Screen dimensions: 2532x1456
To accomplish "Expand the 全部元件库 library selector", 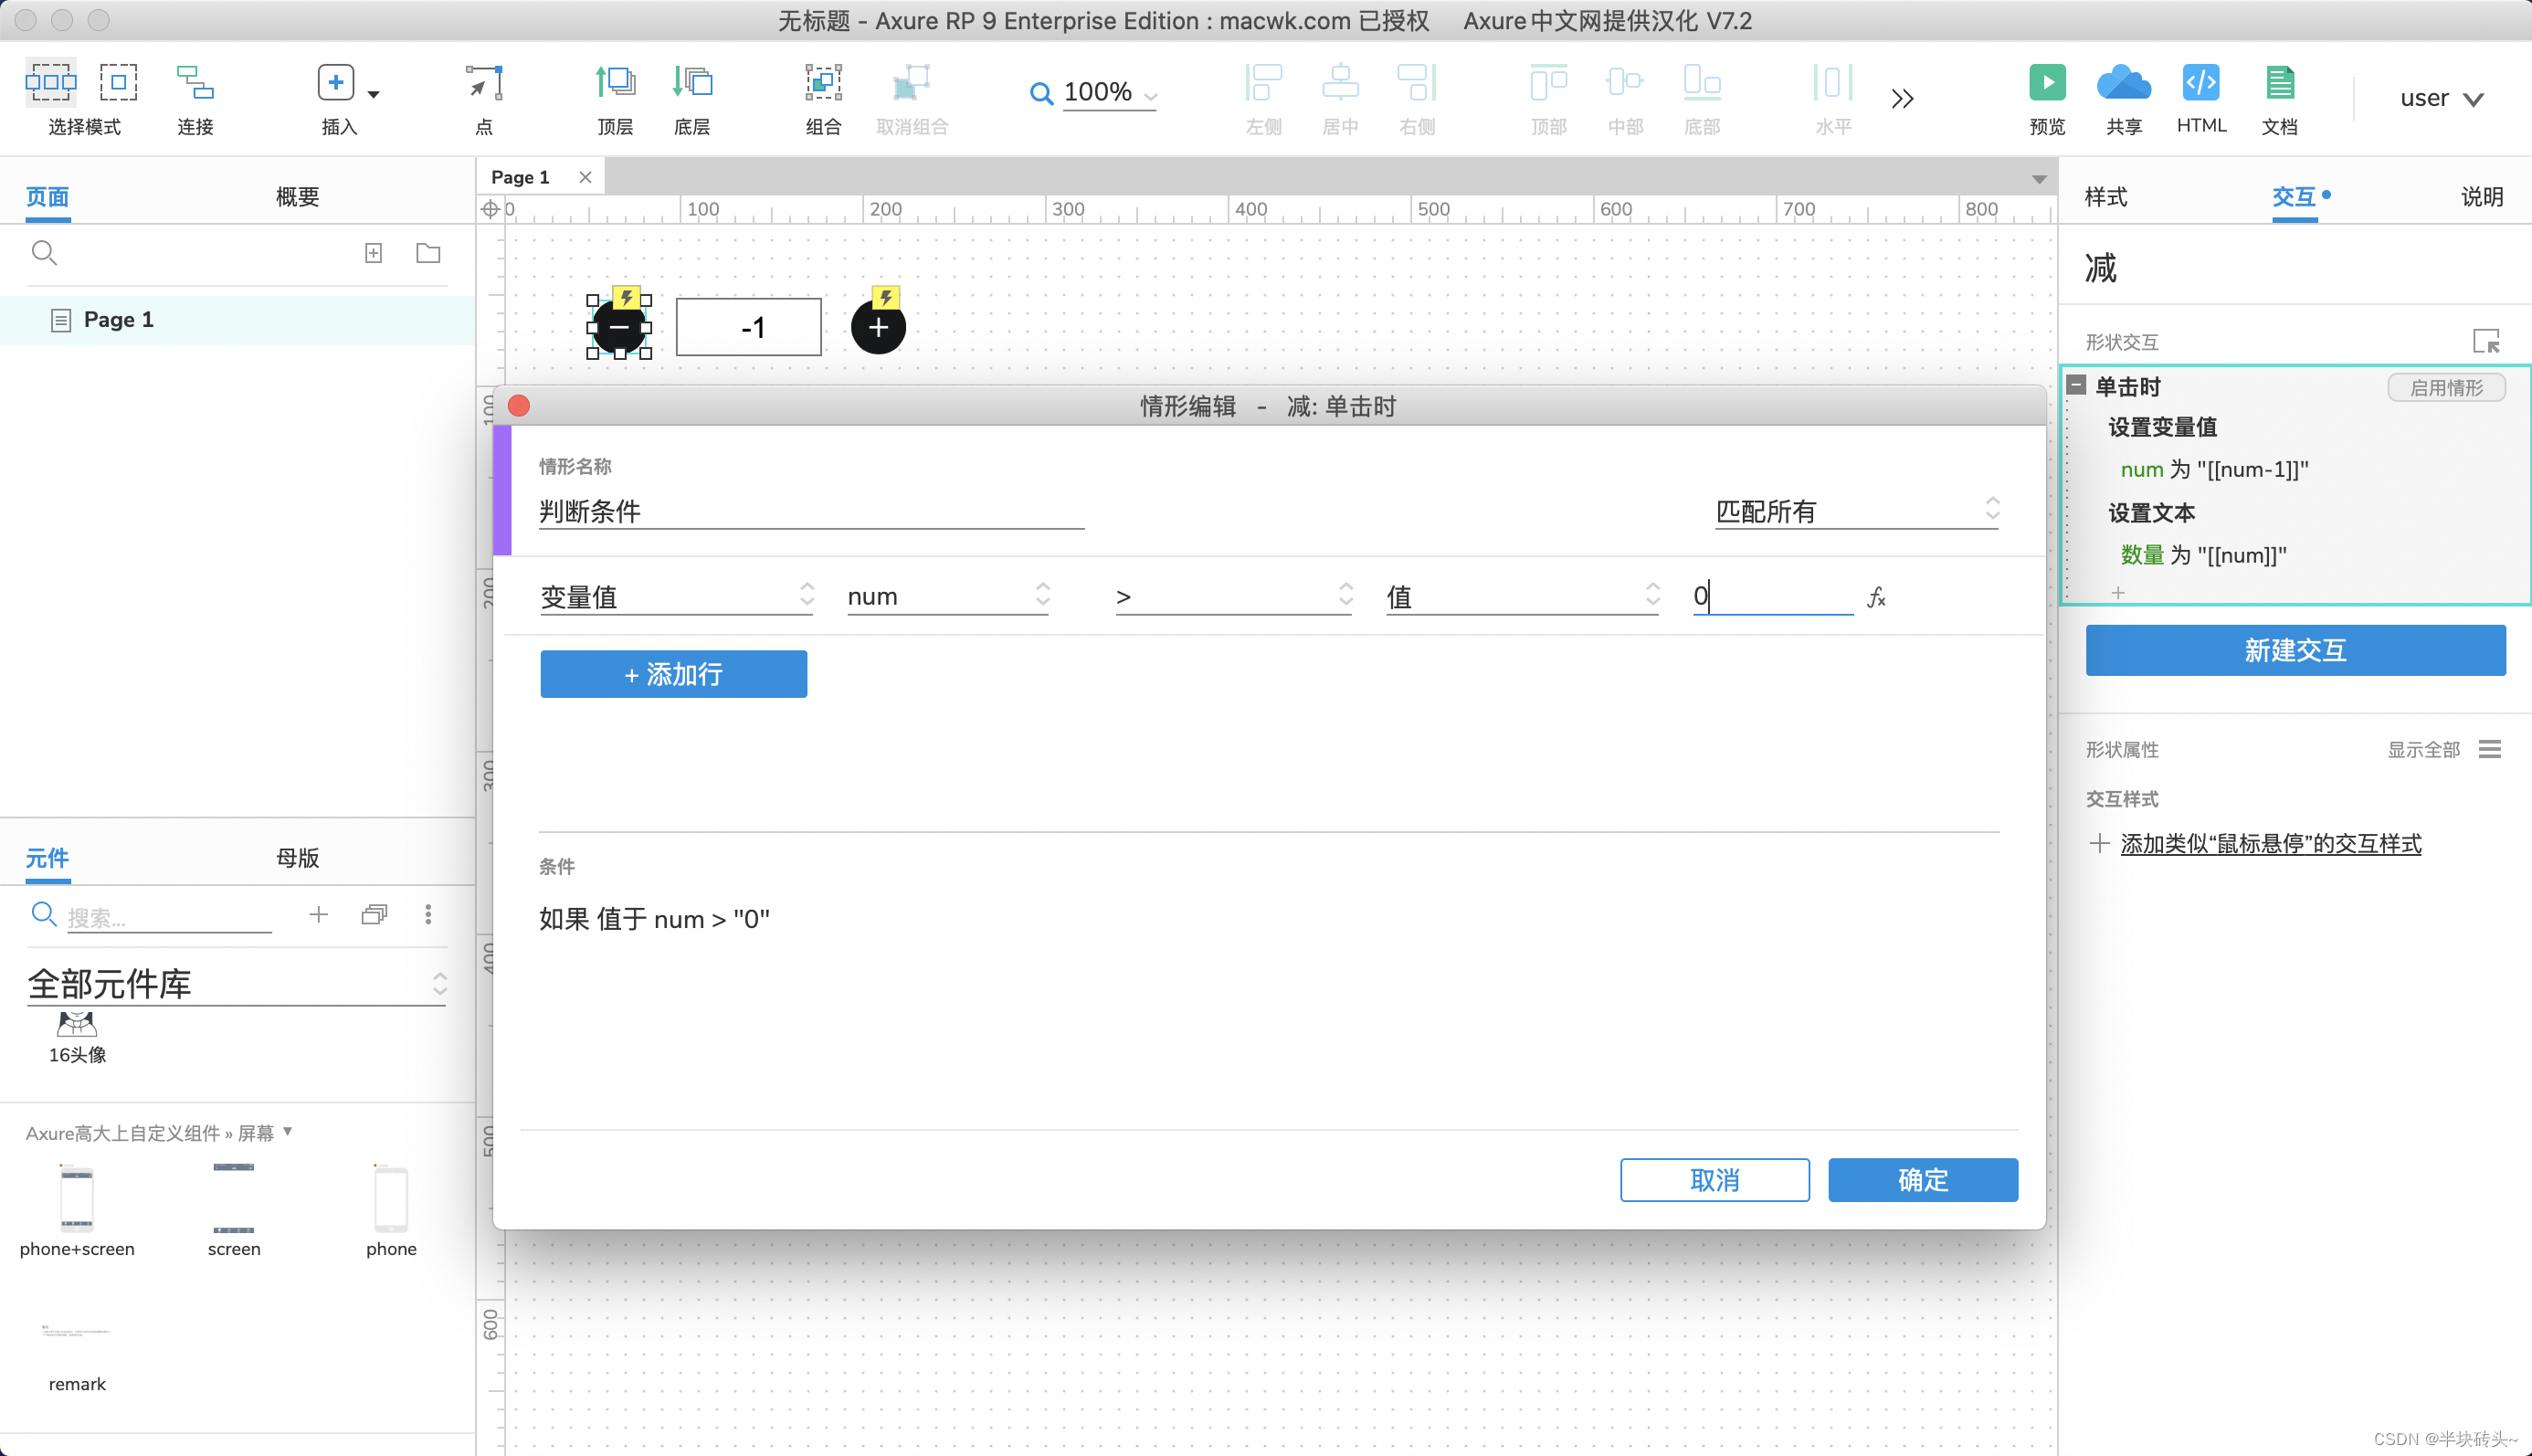I will click(x=236, y=984).
